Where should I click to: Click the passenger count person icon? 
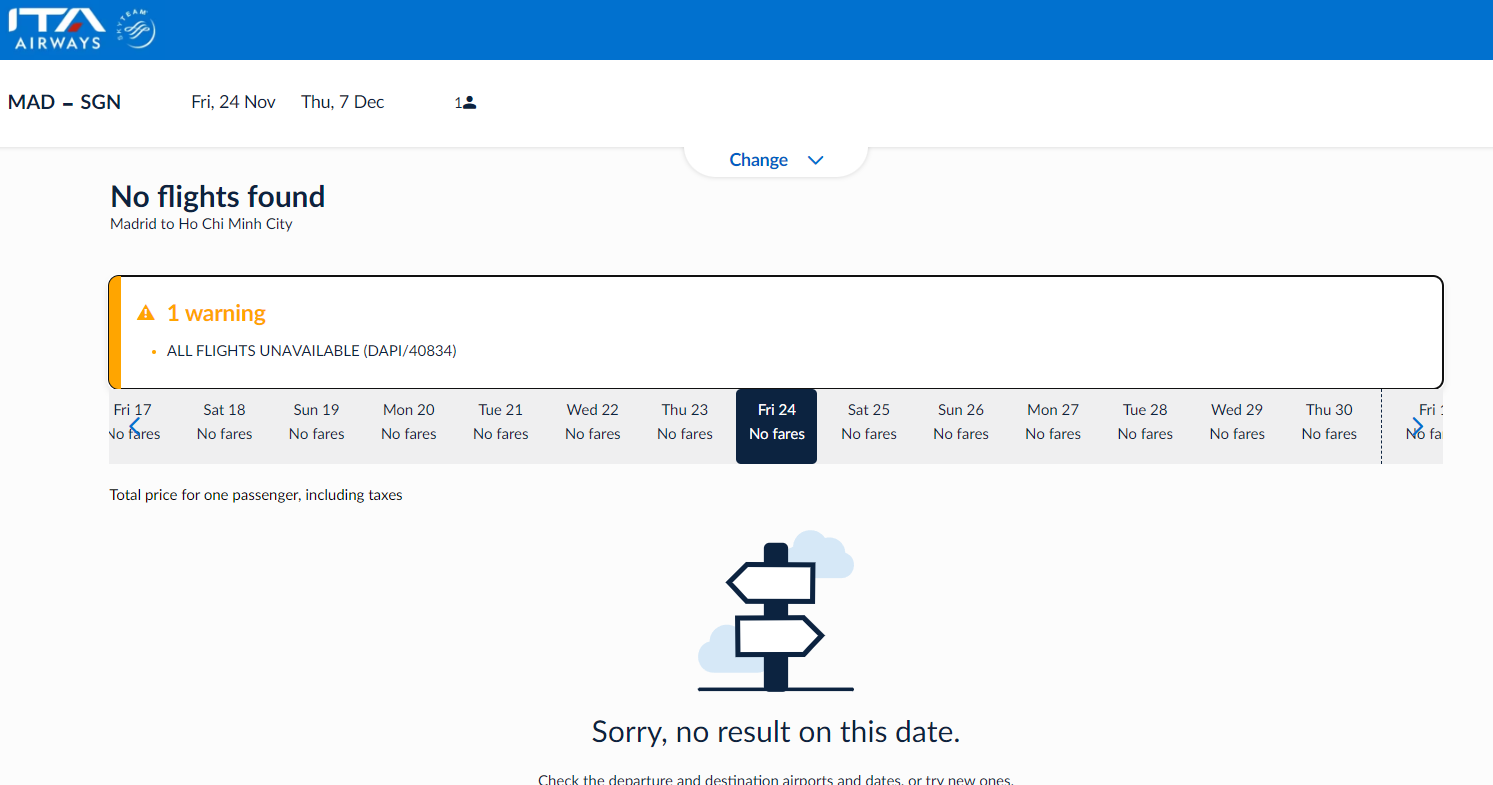point(470,102)
